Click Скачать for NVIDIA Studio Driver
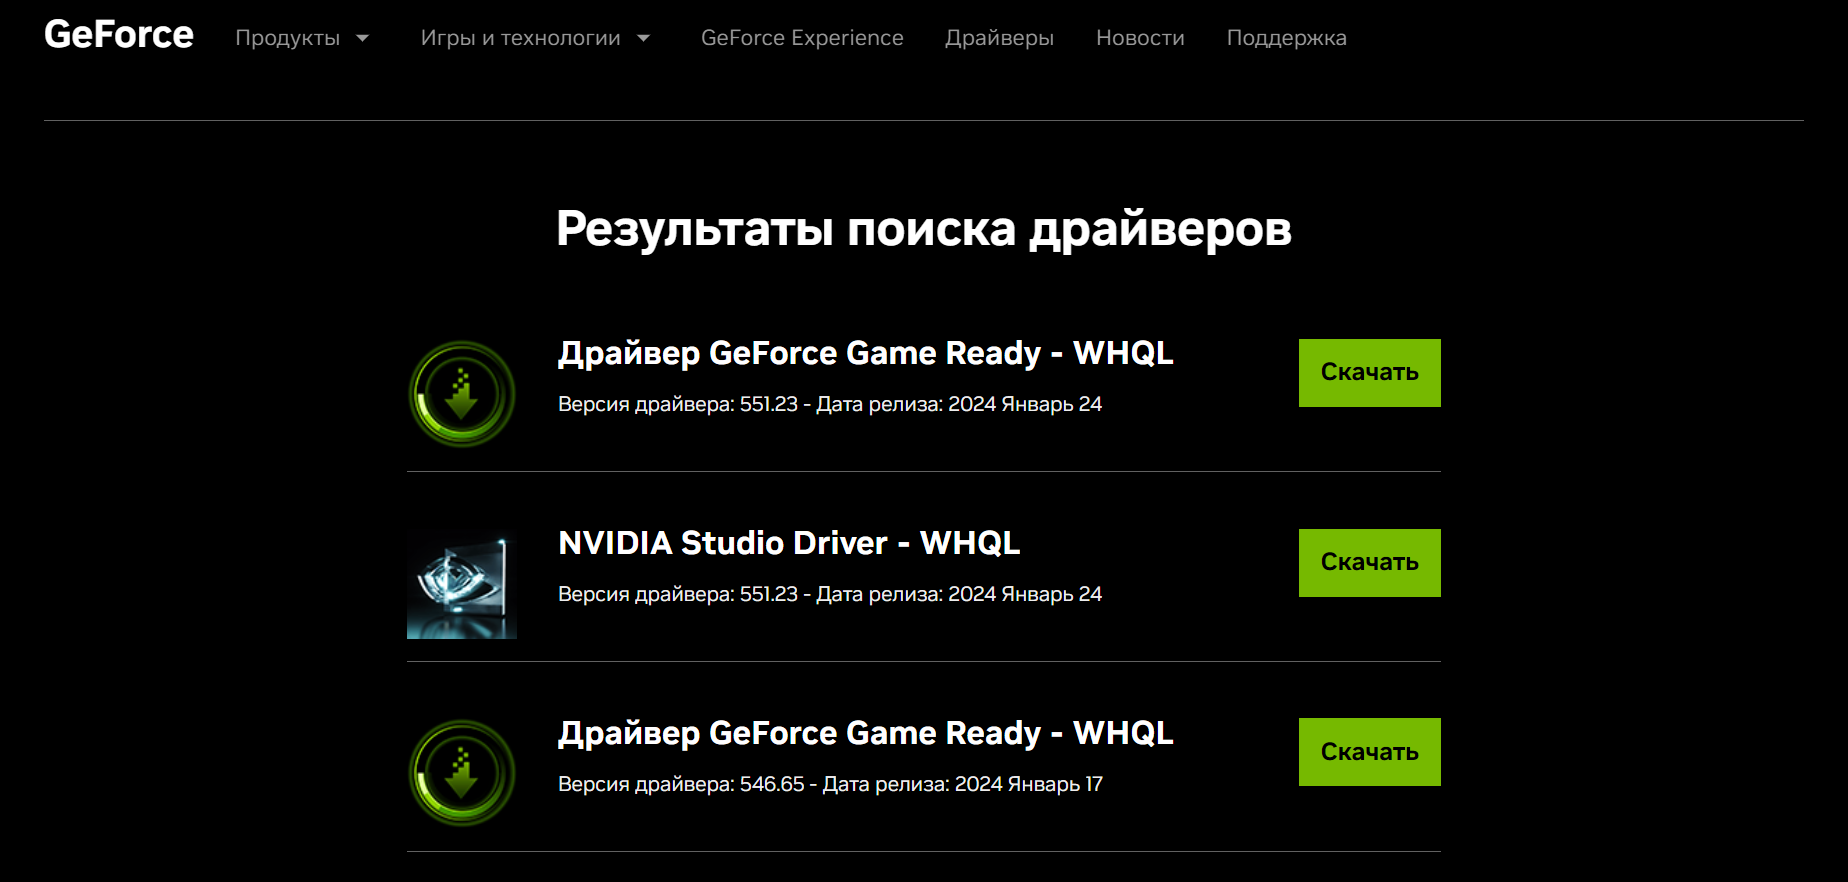The width and height of the screenshot is (1848, 882). 1370,563
